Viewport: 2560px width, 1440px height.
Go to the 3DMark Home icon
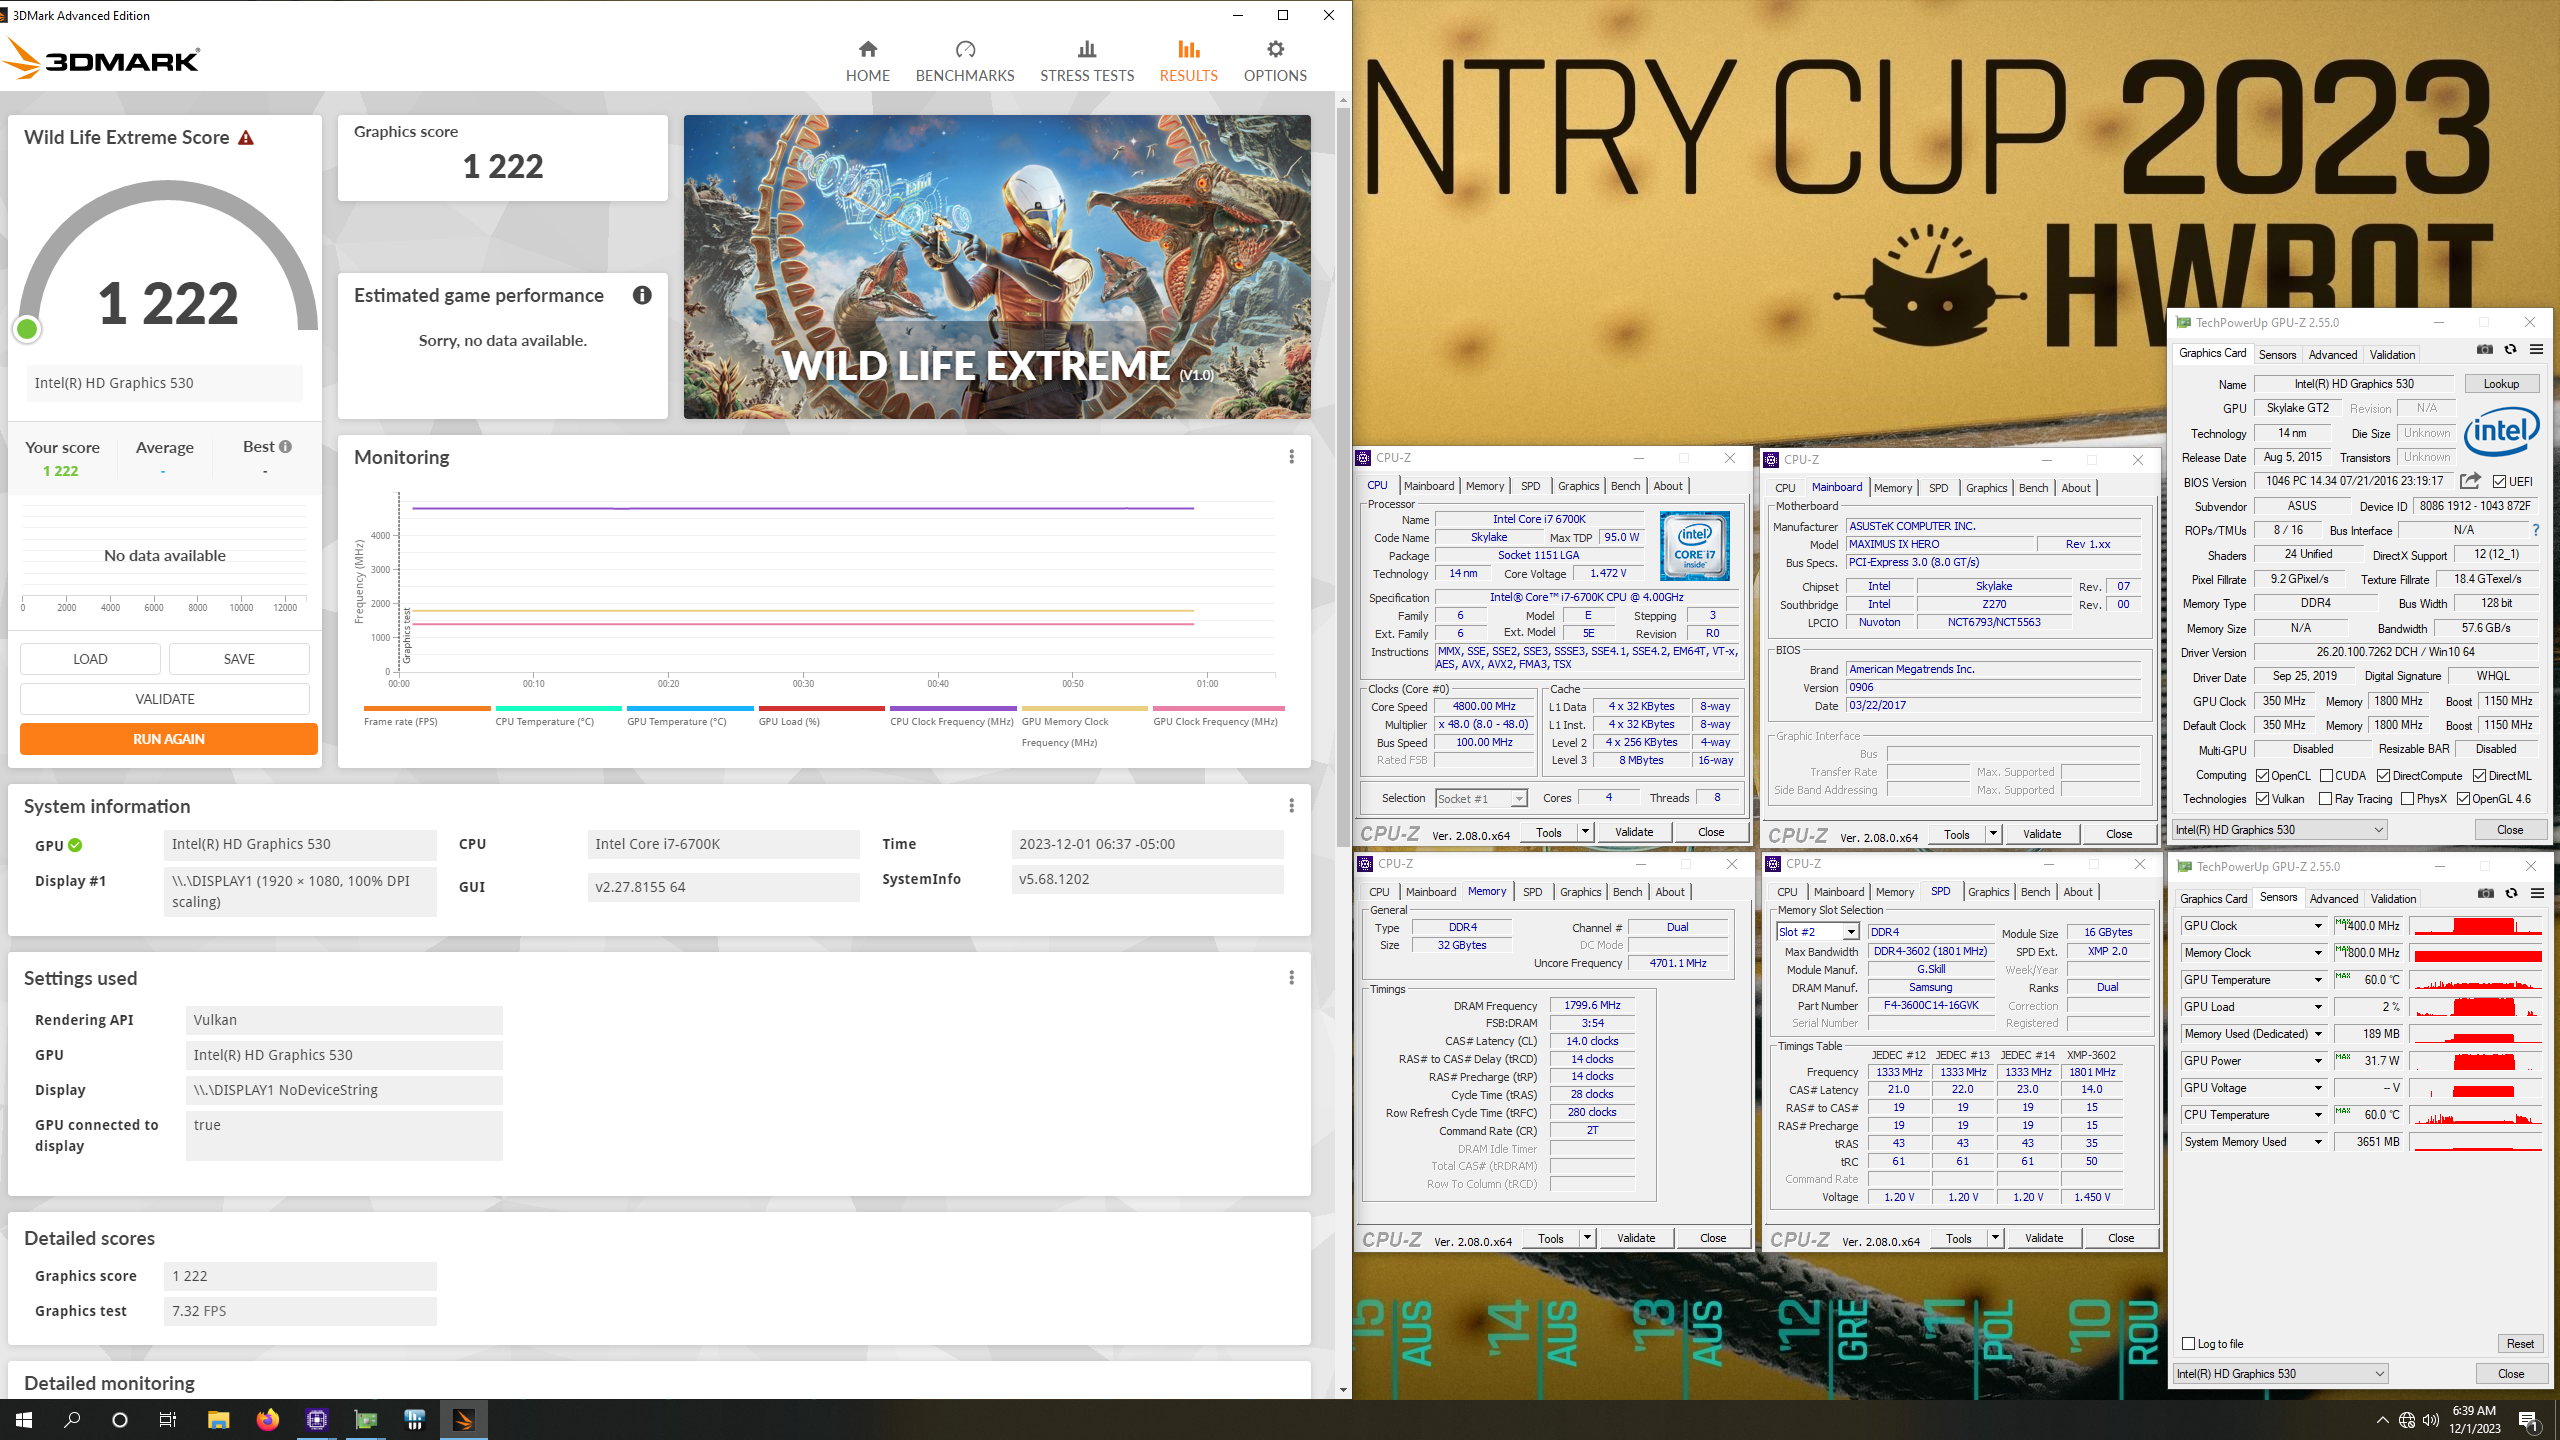coord(867,49)
